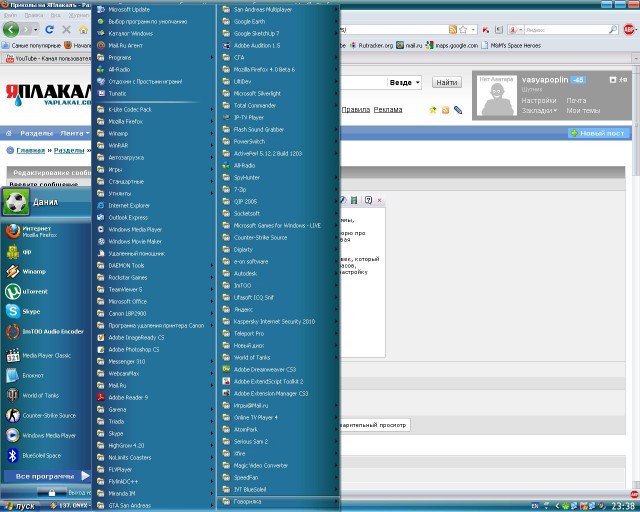Click the taskbar clock showing 23:38

pos(622,507)
